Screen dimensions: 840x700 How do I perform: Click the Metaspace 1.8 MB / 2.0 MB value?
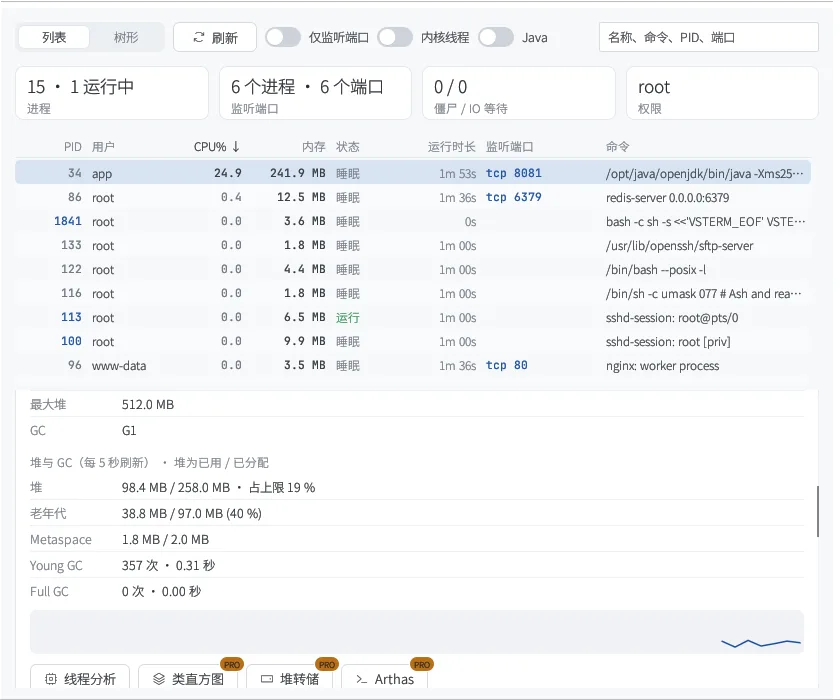165,539
